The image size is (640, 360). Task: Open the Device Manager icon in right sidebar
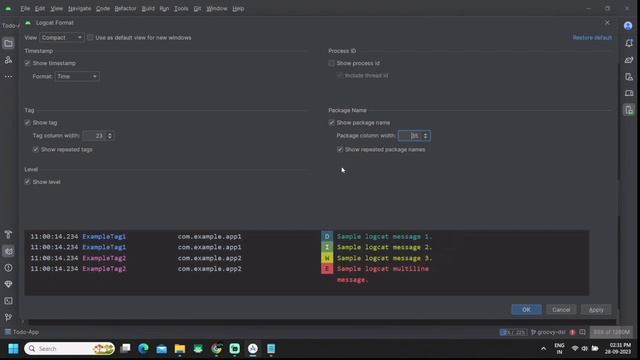[629, 77]
